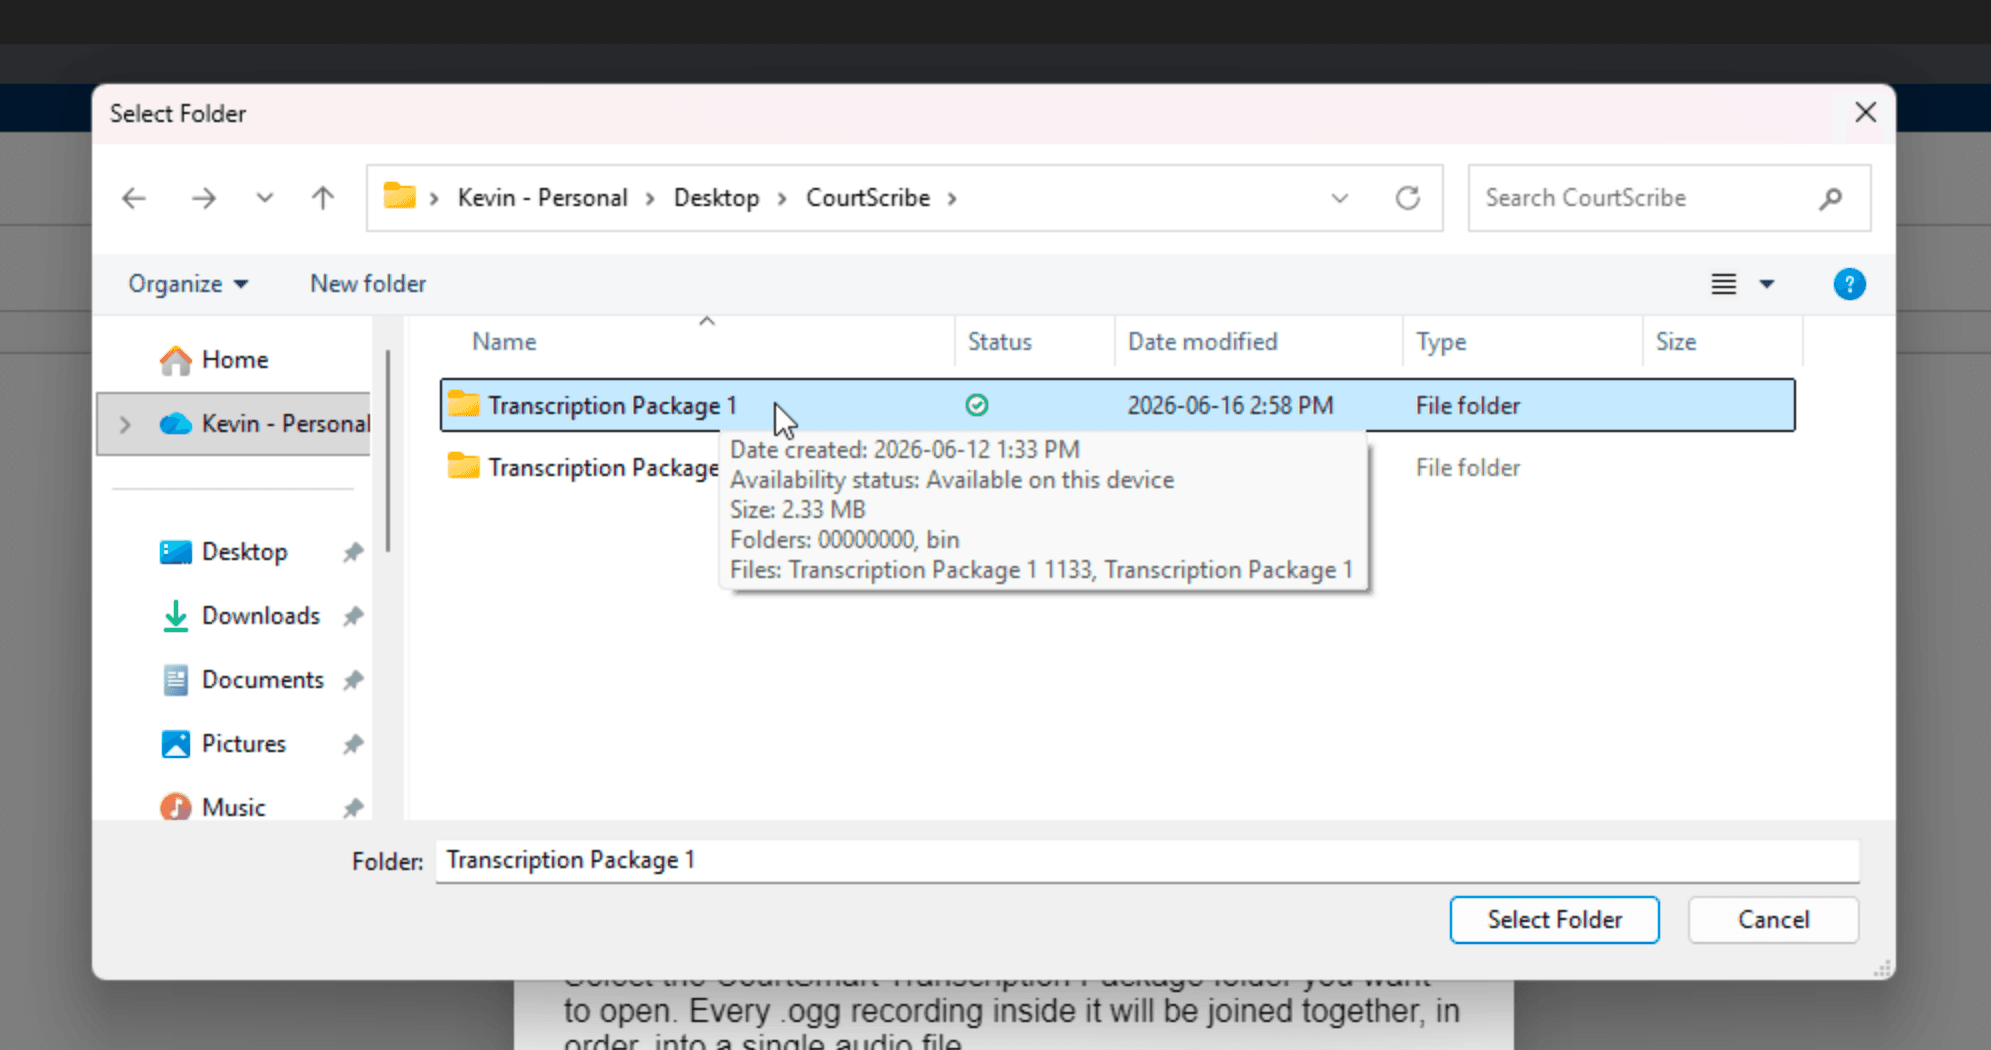
Task: Go back with the left arrow
Action: (x=134, y=198)
